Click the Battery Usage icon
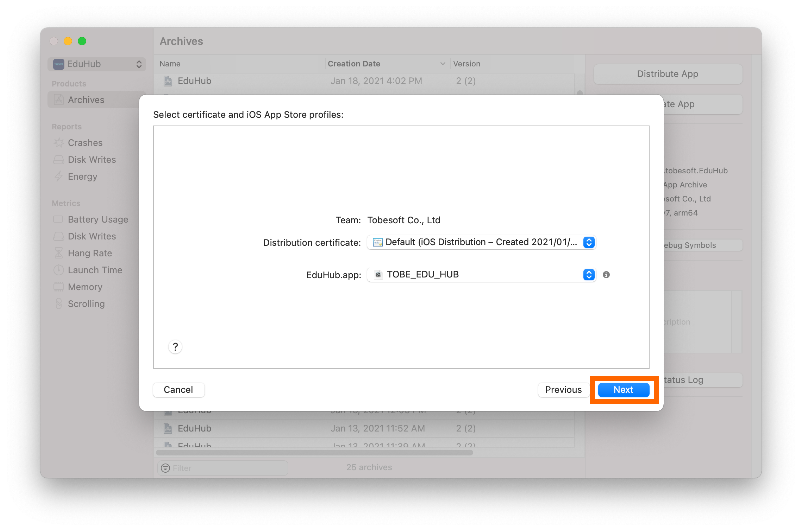This screenshot has width=802, height=531. point(59,219)
